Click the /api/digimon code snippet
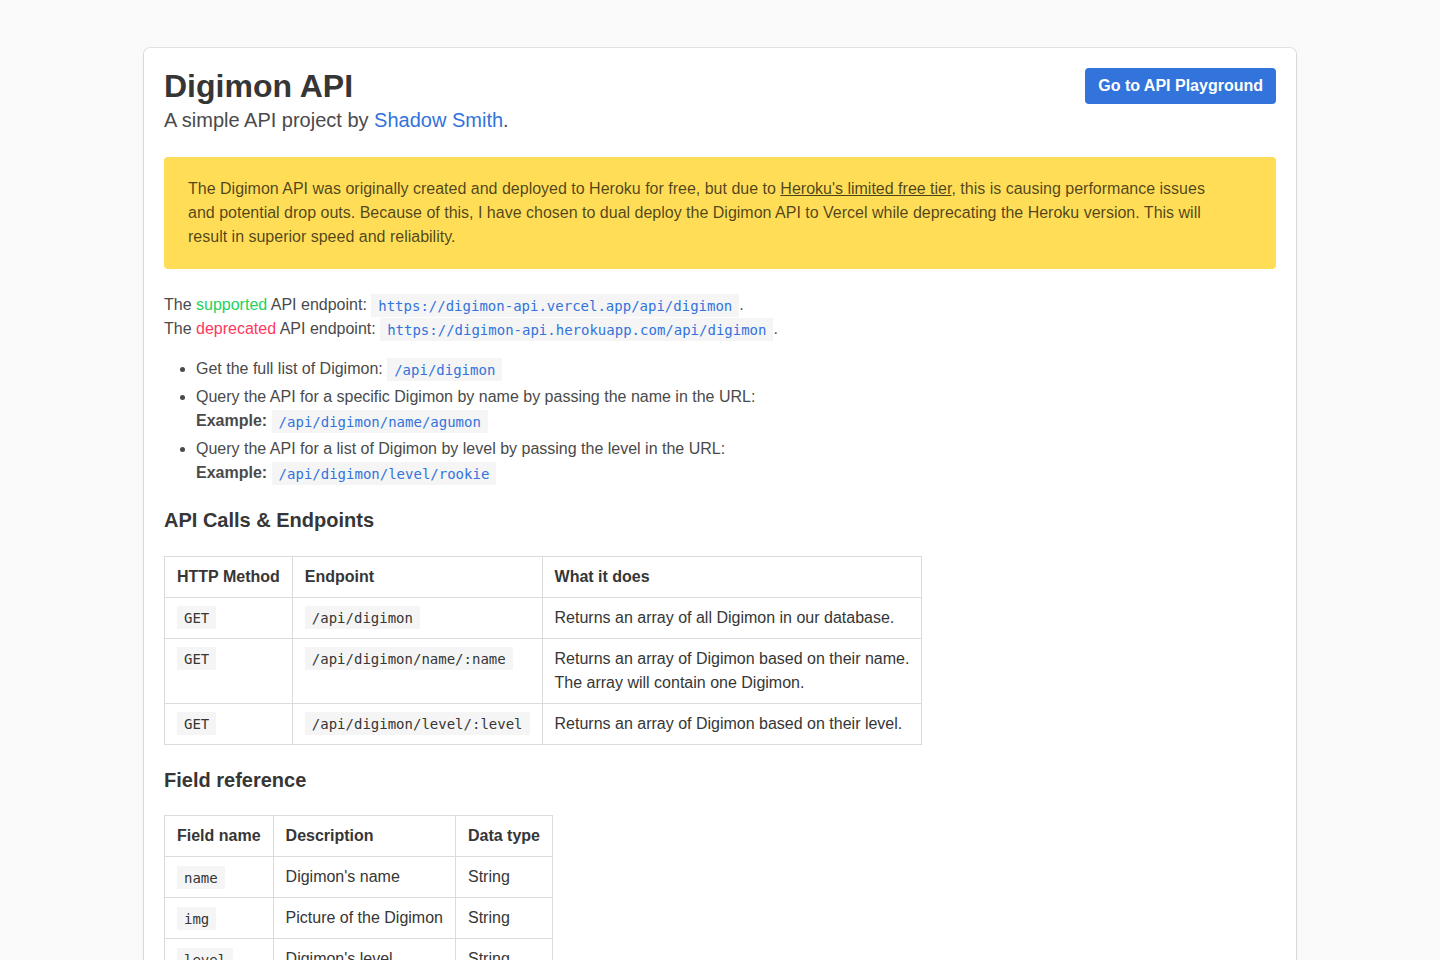1440x960 pixels. coord(443,369)
